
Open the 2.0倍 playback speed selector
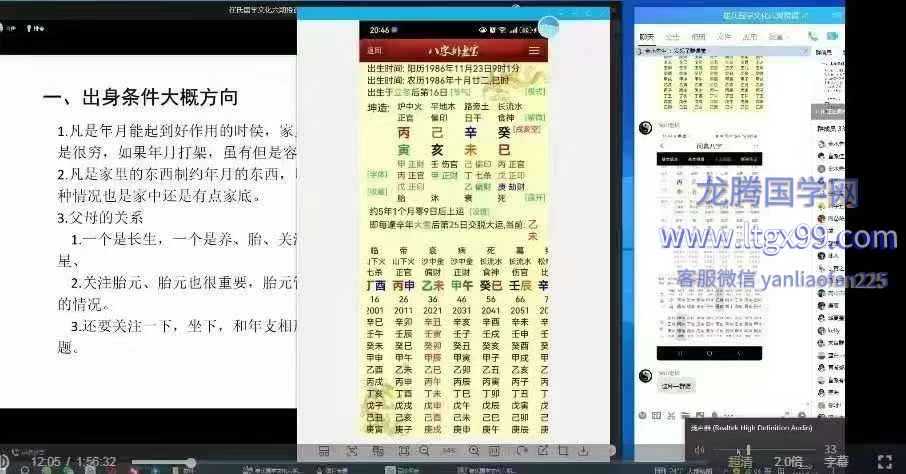(x=788, y=462)
